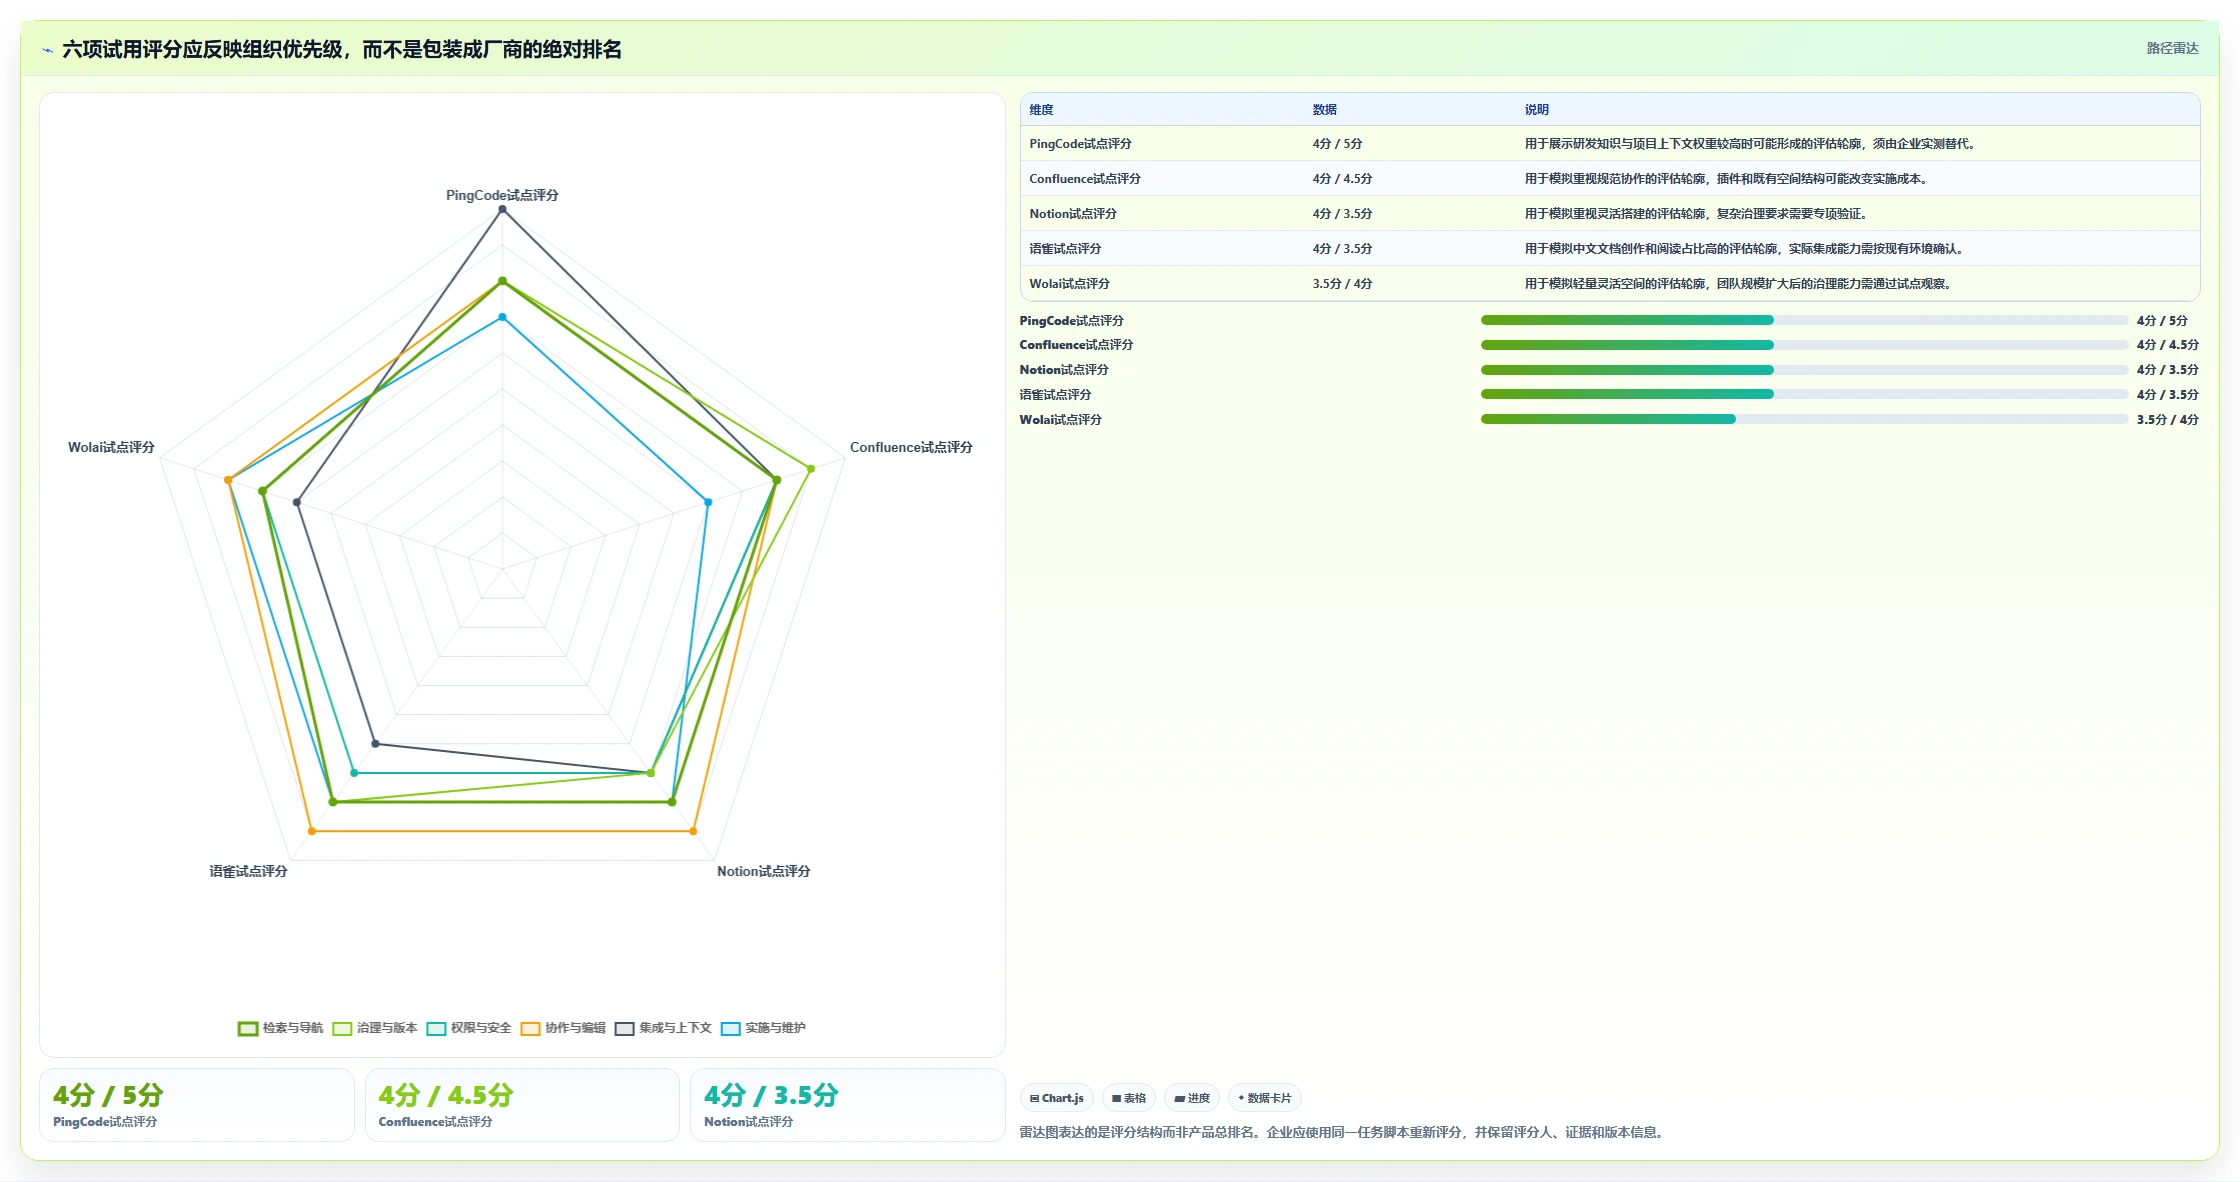This screenshot has height=1182, width=2240.
Task: Open the 4分 / 4.5分 Confluence data card
Action: (522, 1105)
